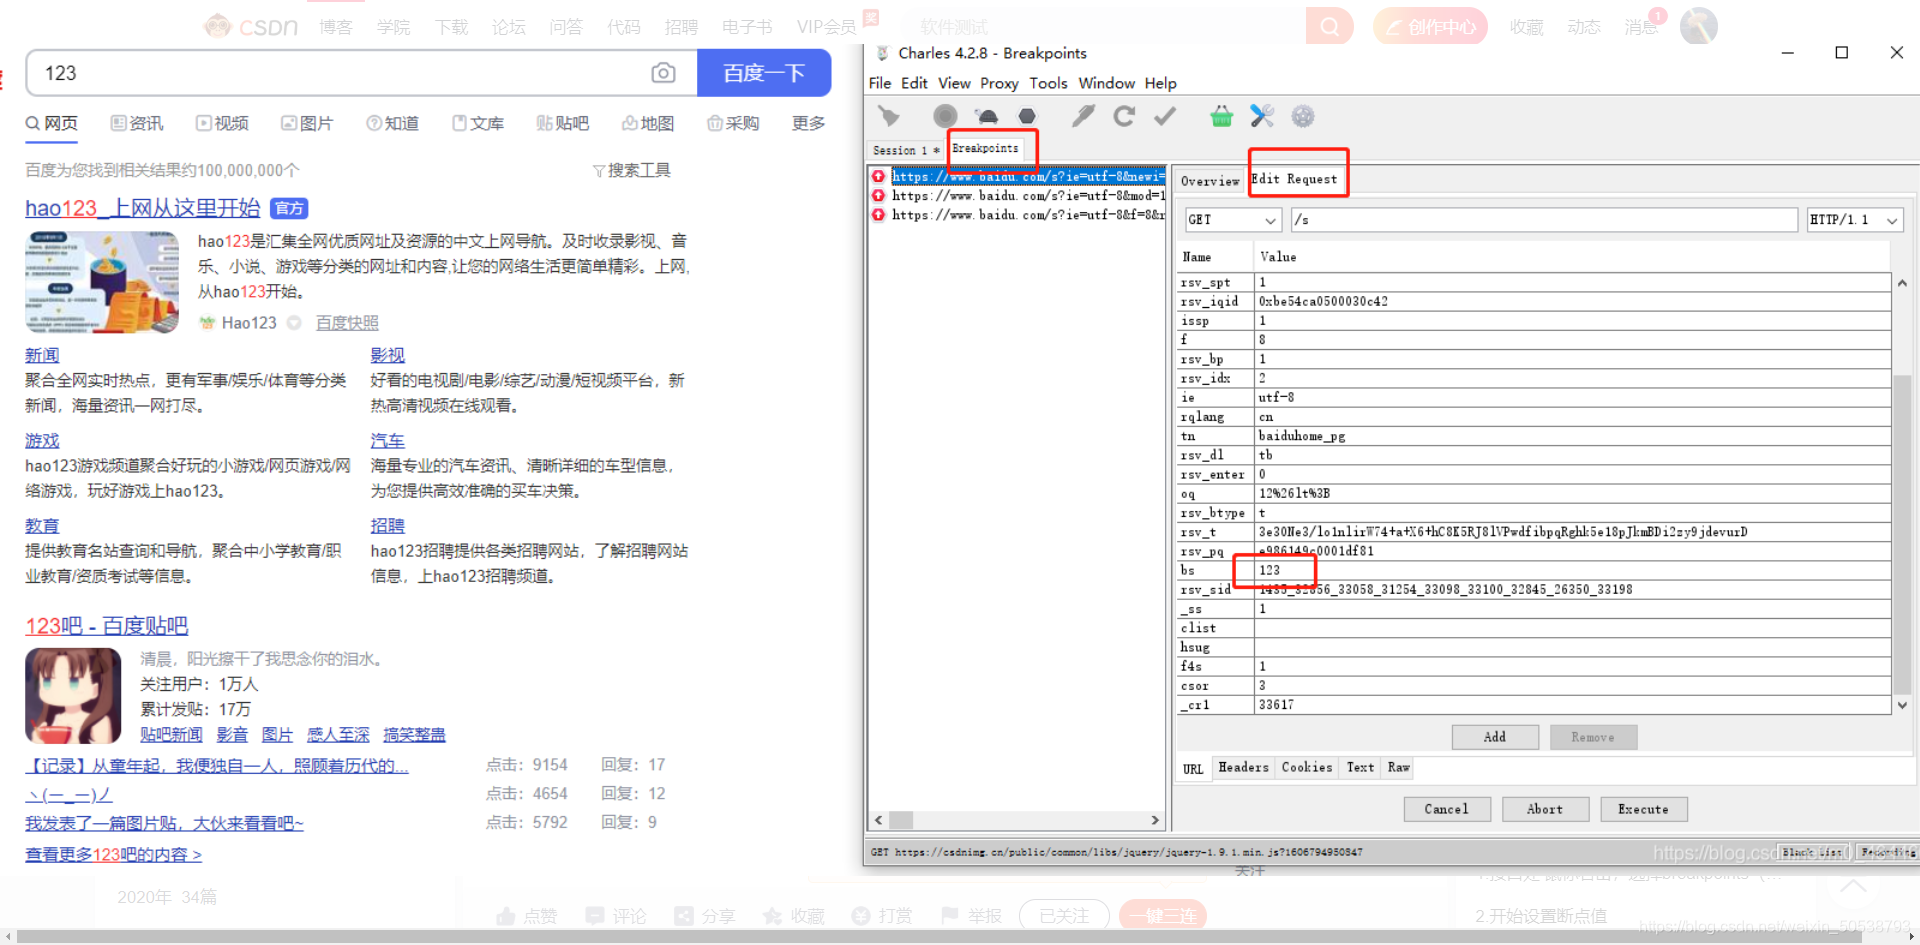
Task: Select Baidu 图片 tab
Action: tap(307, 123)
